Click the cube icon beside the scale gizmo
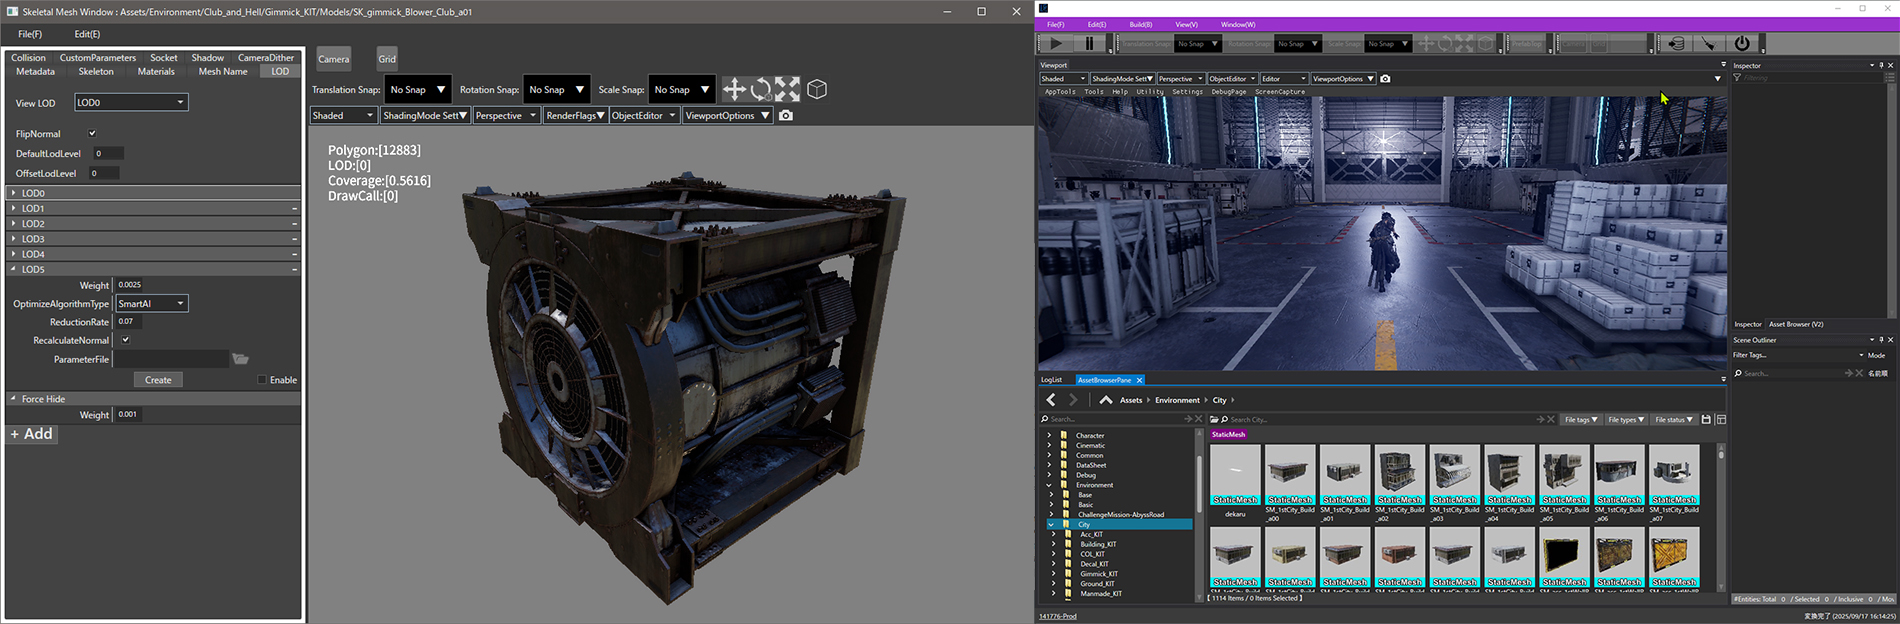This screenshot has width=1900, height=624. (x=817, y=89)
